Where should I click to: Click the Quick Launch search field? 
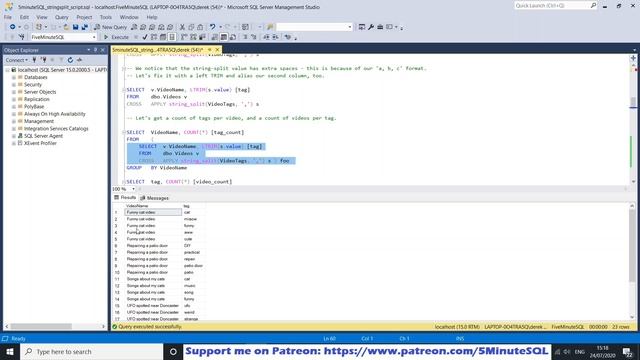point(552,5)
